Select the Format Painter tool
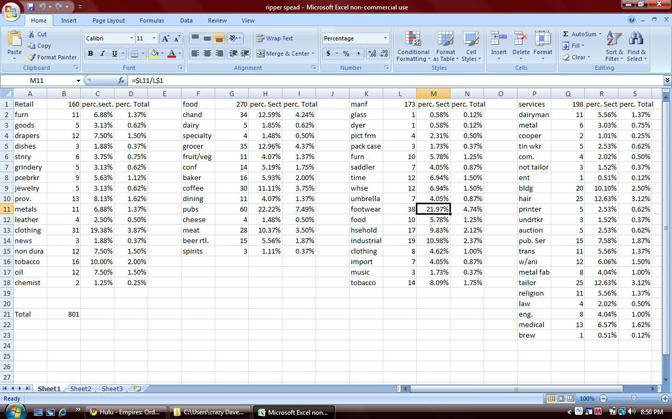 pos(55,57)
